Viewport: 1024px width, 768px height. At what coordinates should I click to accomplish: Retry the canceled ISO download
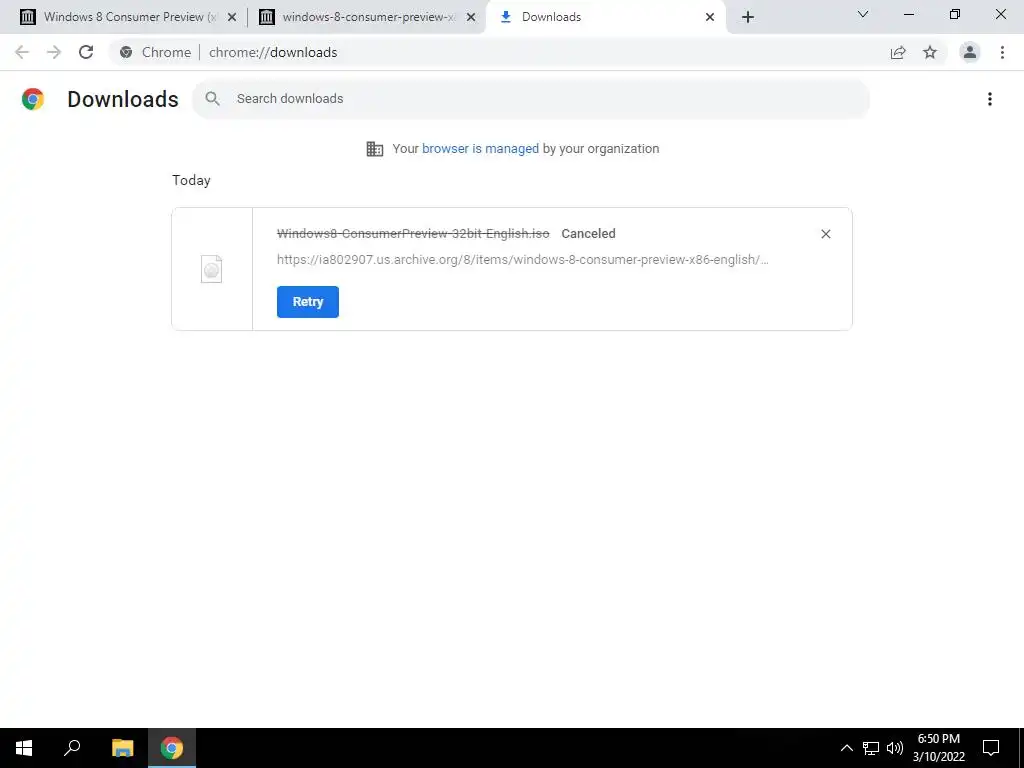click(x=308, y=302)
